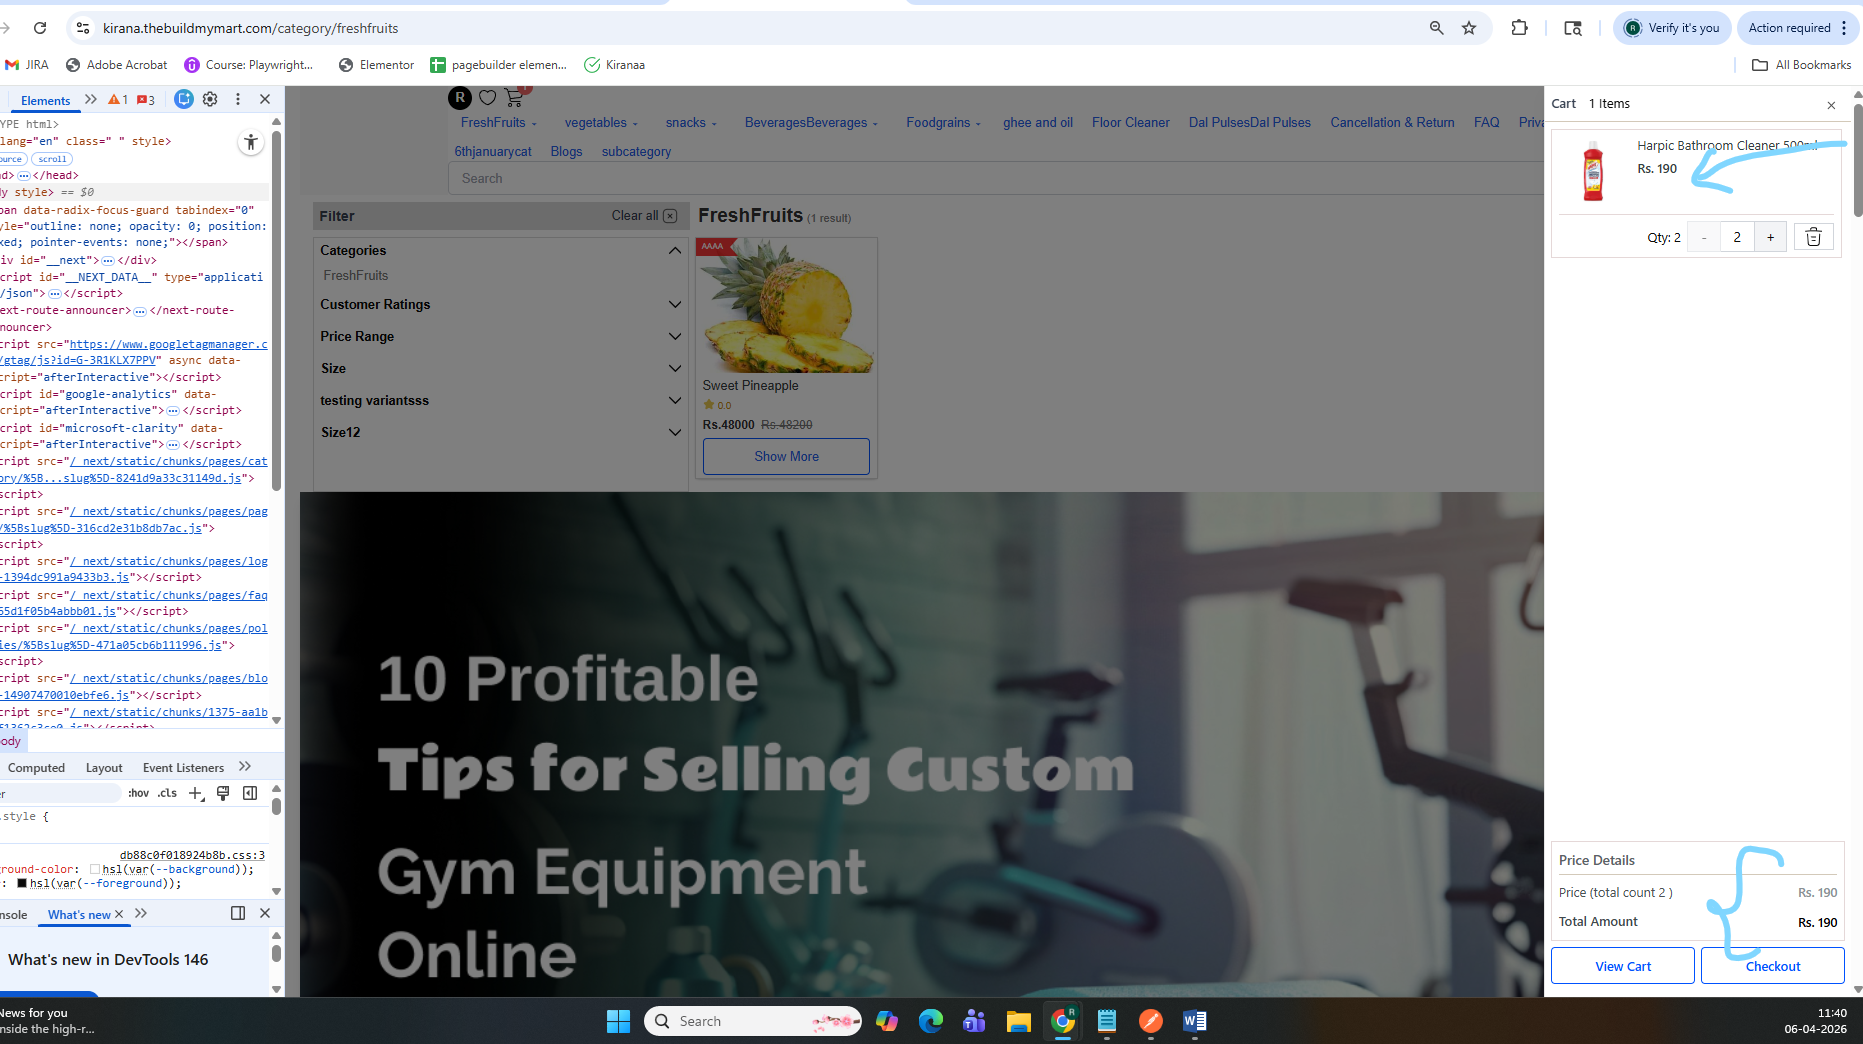Open Windows Start menu
This screenshot has height=1044, width=1863.
(x=619, y=1021)
